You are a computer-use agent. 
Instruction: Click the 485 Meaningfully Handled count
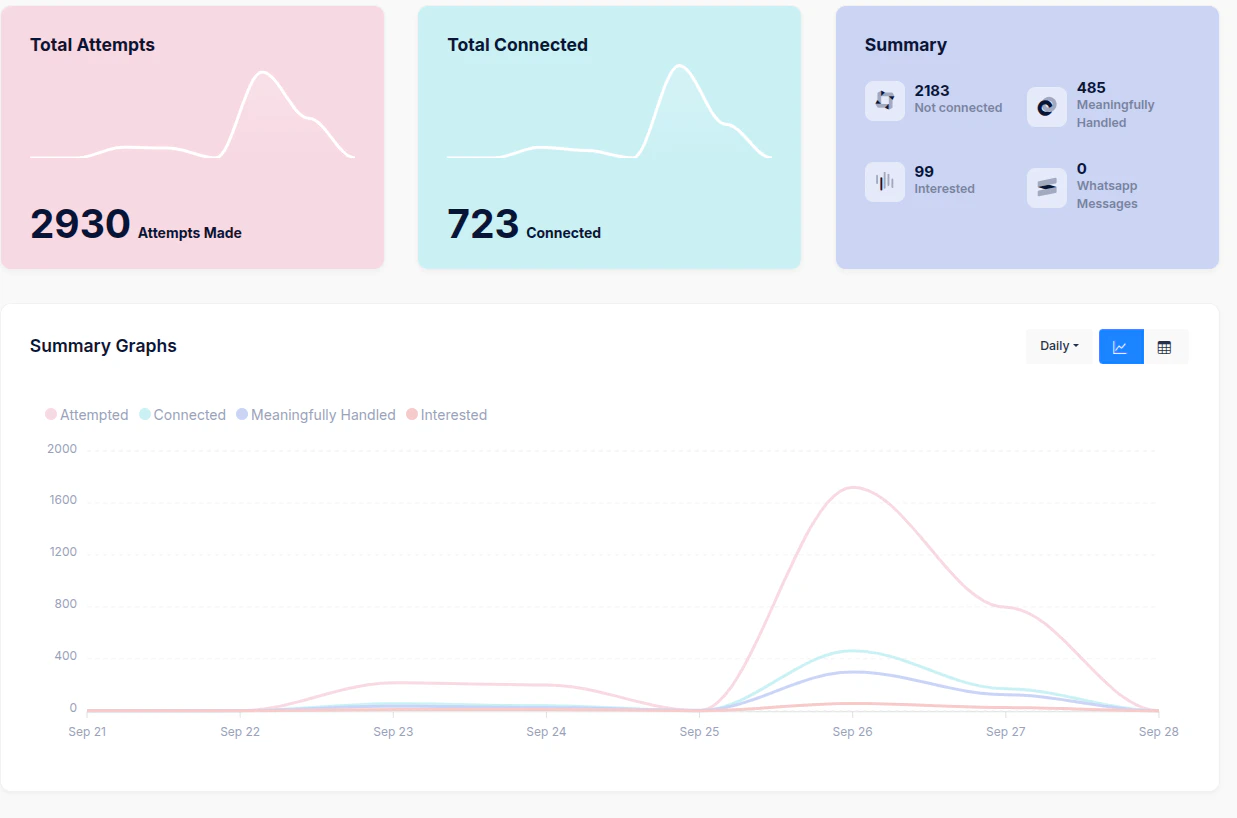[x=1091, y=87]
